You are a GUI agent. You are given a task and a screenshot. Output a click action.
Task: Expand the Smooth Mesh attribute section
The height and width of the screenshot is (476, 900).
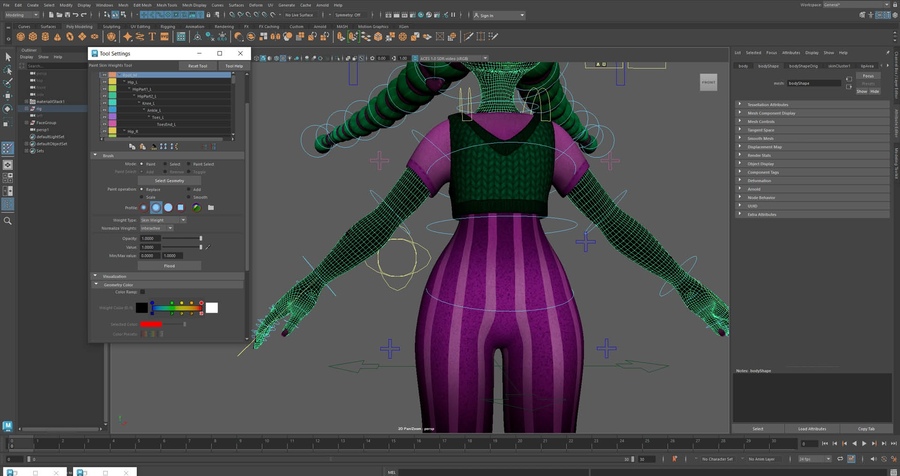click(x=761, y=138)
